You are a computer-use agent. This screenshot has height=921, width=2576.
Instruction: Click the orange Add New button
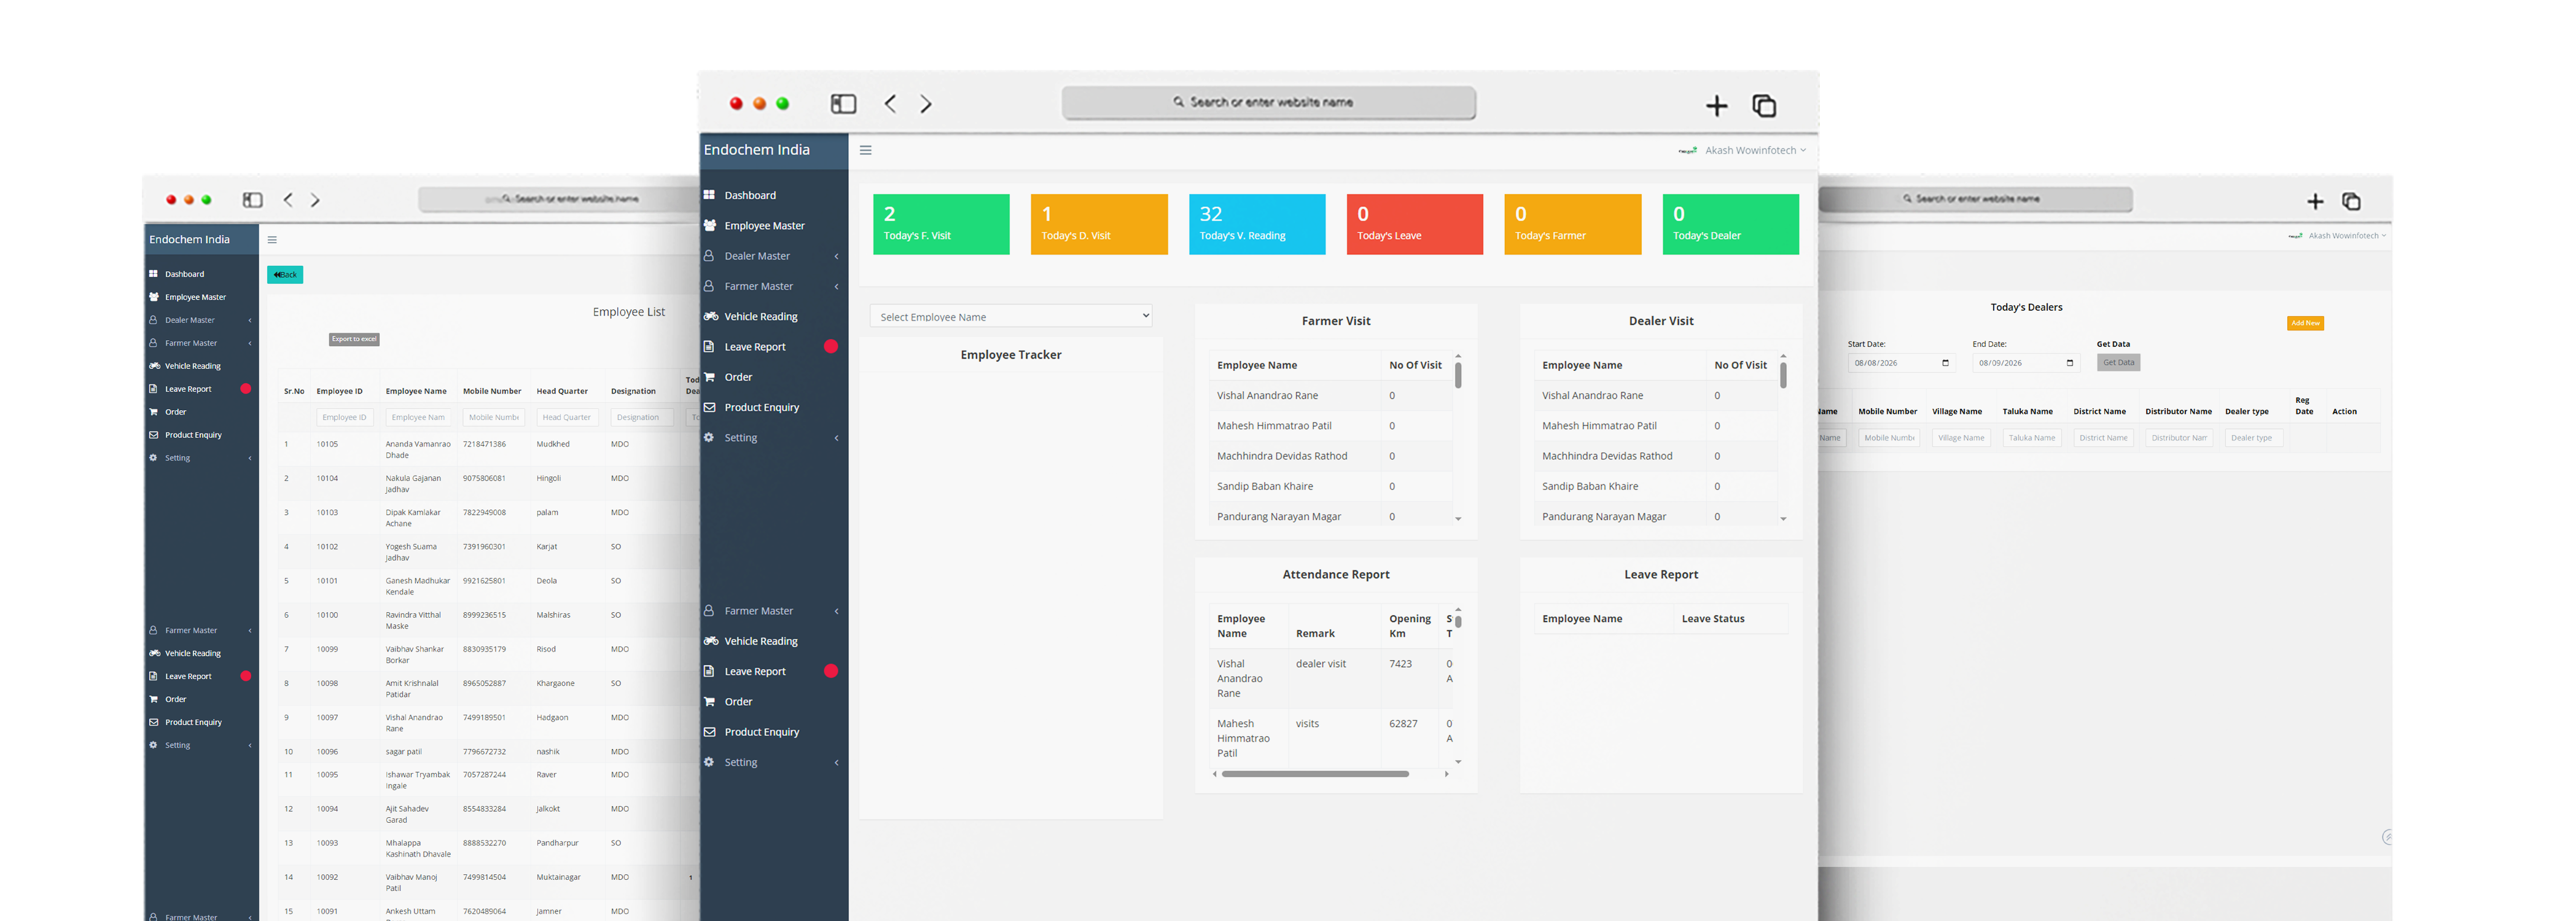[x=2305, y=323]
